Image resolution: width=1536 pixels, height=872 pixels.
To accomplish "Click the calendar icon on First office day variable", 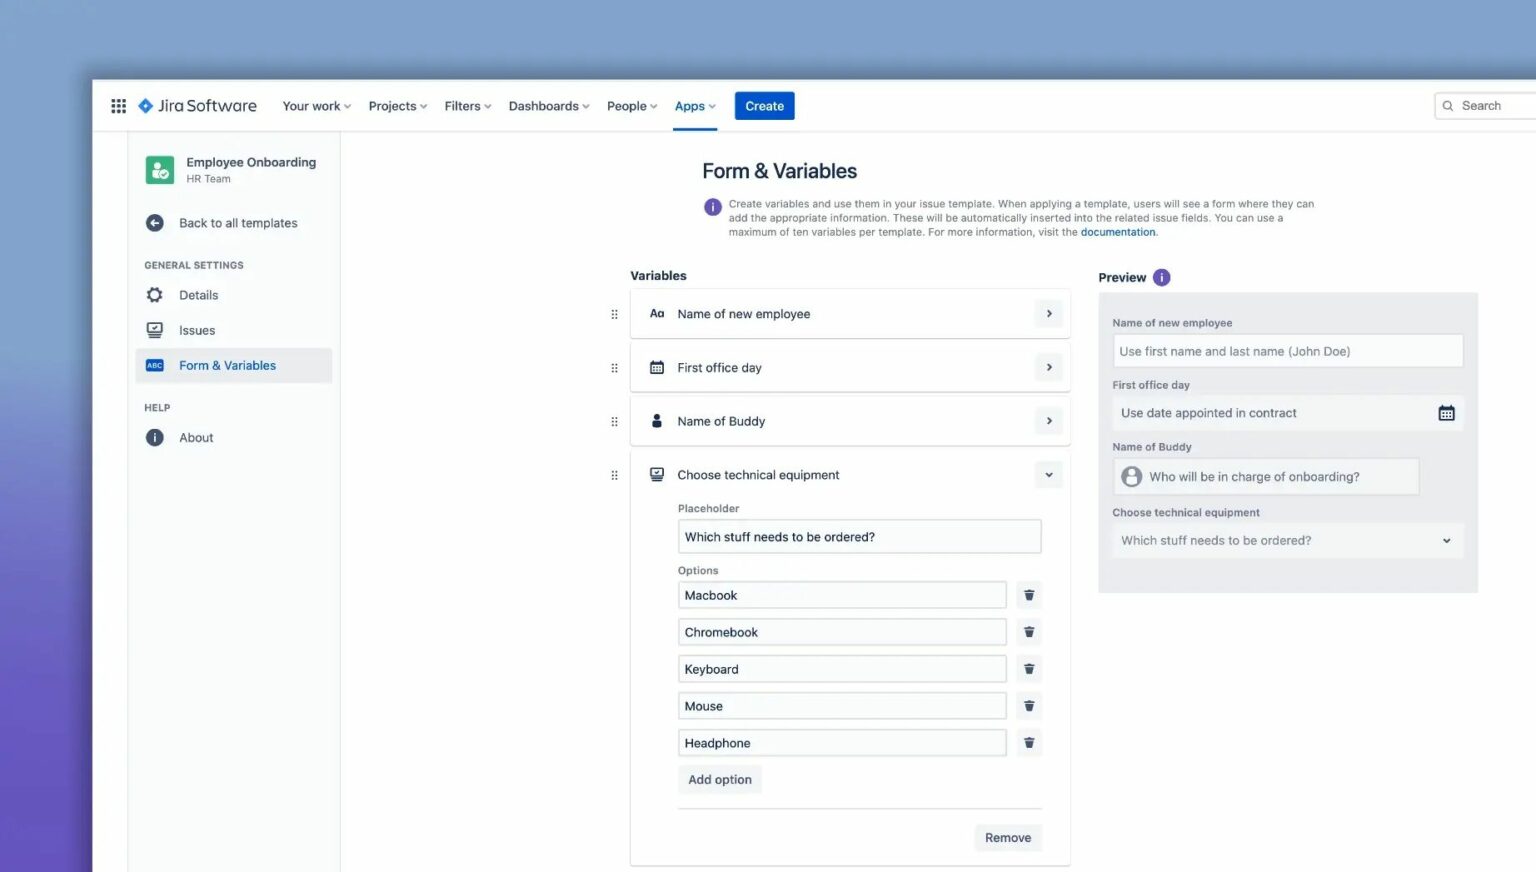I will (x=656, y=367).
